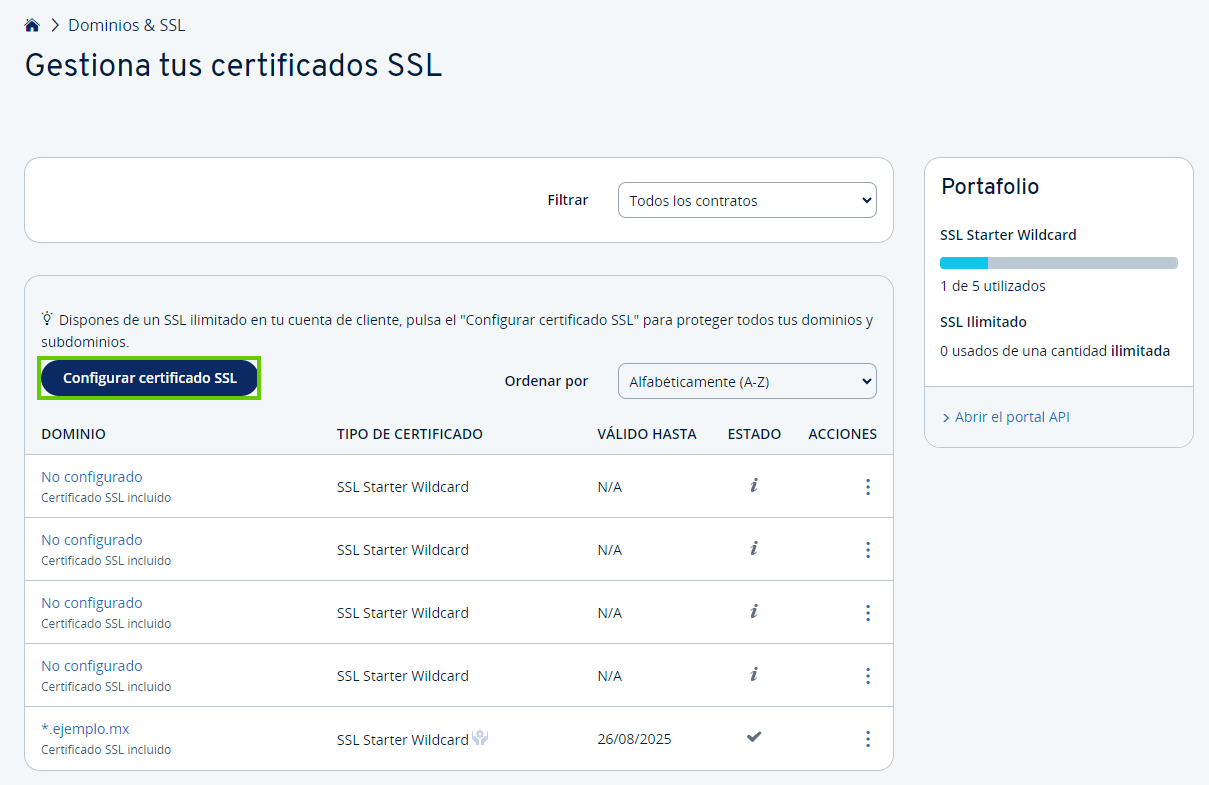Click the SSL Ilimitado label in Portafolio
1209x785 pixels.
point(983,322)
